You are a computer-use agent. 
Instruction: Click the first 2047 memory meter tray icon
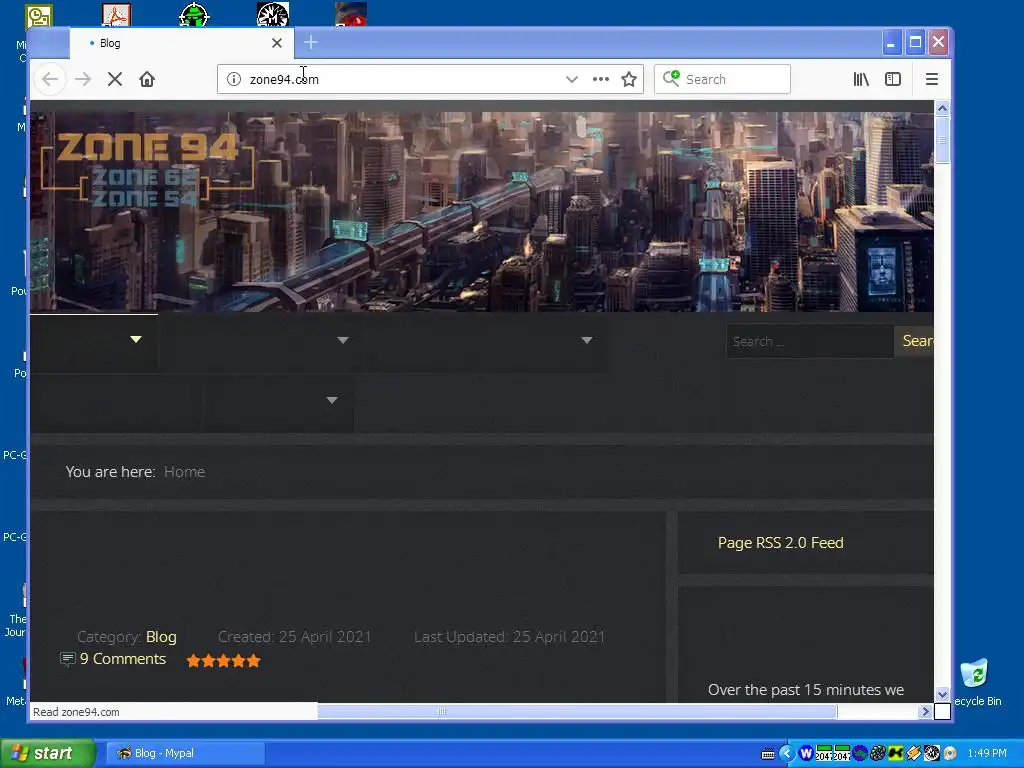pos(824,754)
